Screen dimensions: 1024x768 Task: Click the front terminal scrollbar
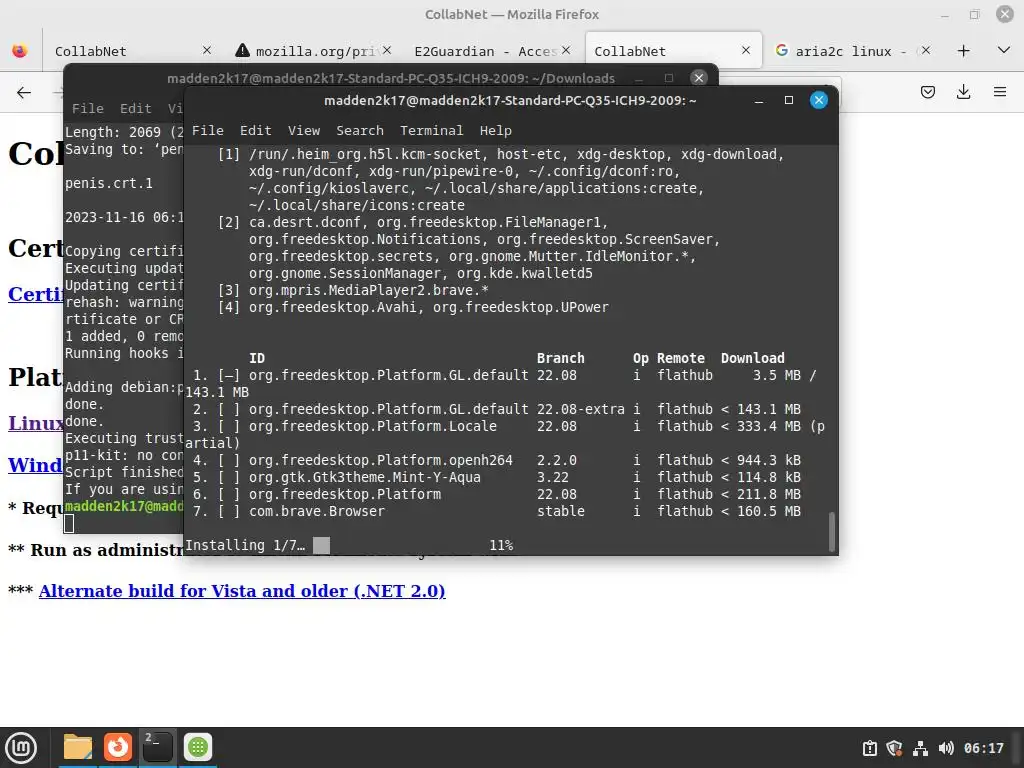831,532
